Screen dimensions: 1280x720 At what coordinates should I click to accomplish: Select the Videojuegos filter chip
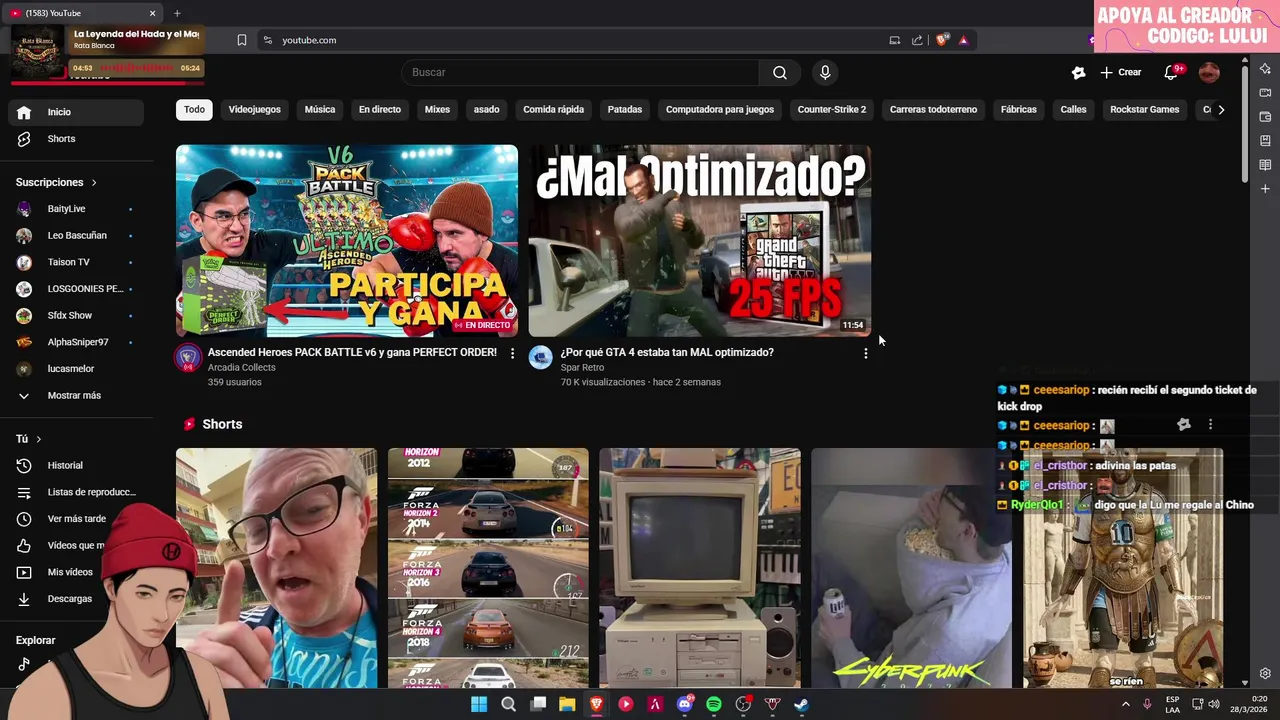[x=254, y=109]
